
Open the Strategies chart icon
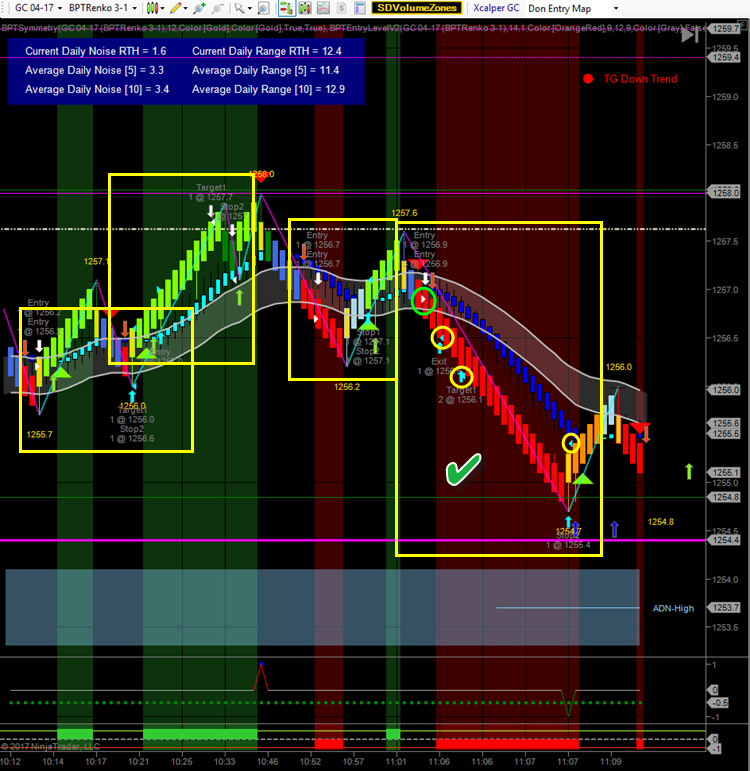pos(323,8)
